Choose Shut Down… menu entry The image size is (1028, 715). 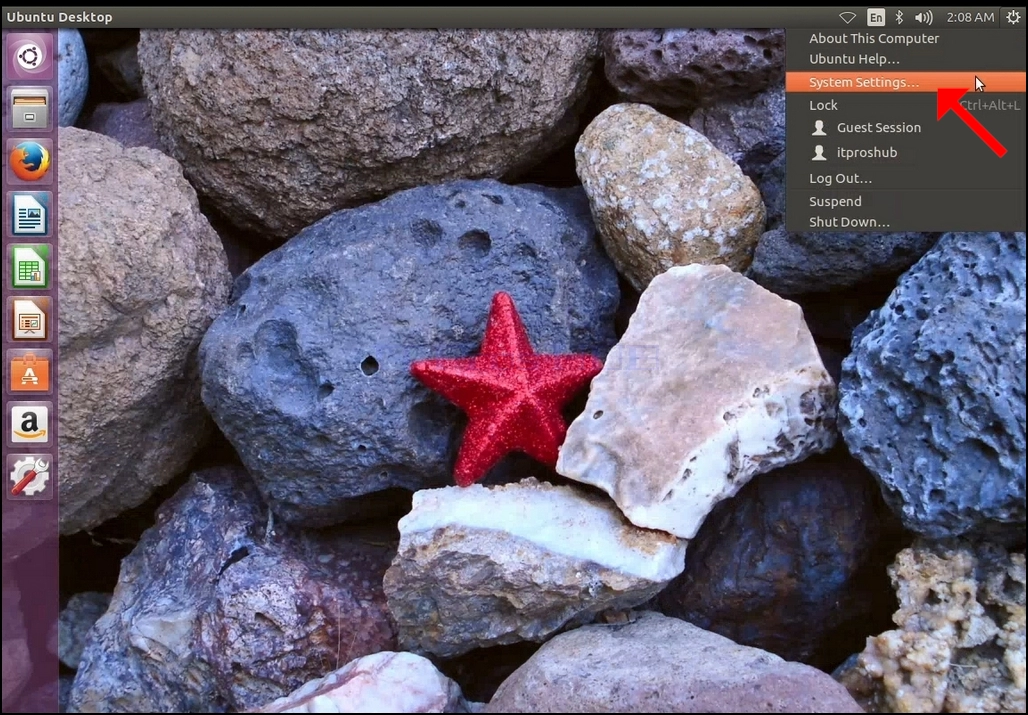906,222
